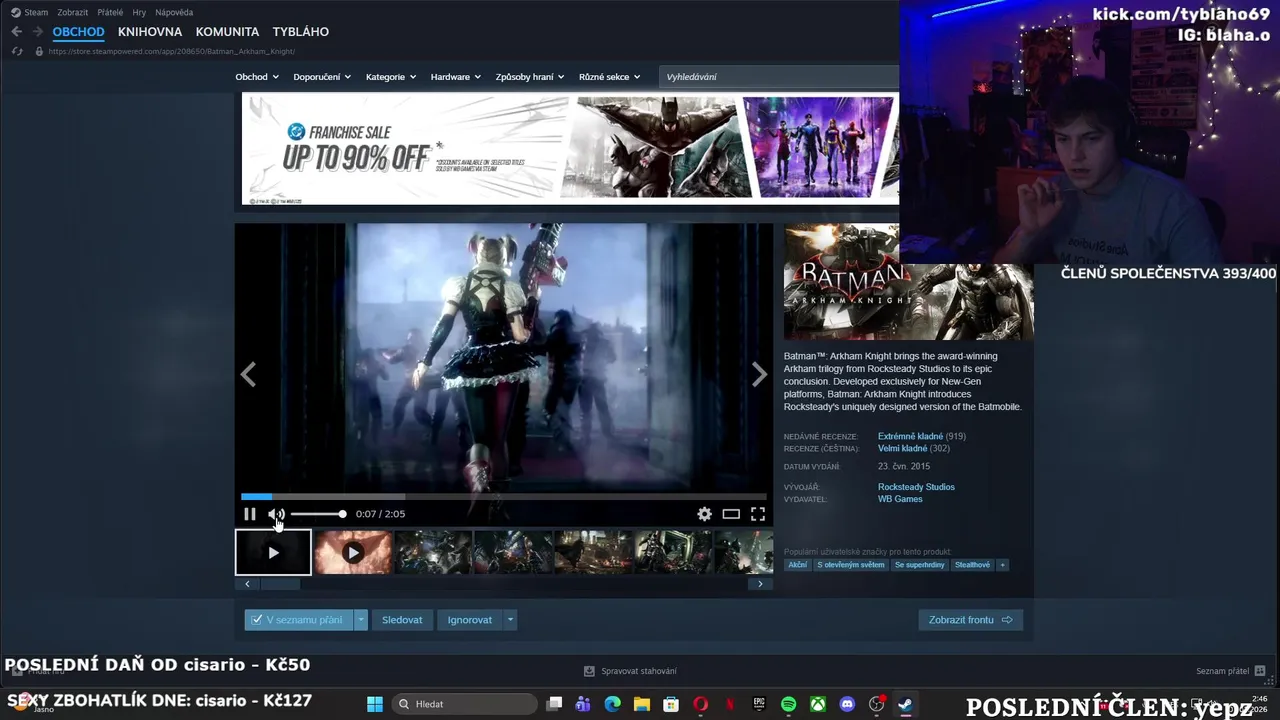Open the 'Extrémně kladné' recent reviews link
This screenshot has height=720, width=1280.
click(x=910, y=437)
